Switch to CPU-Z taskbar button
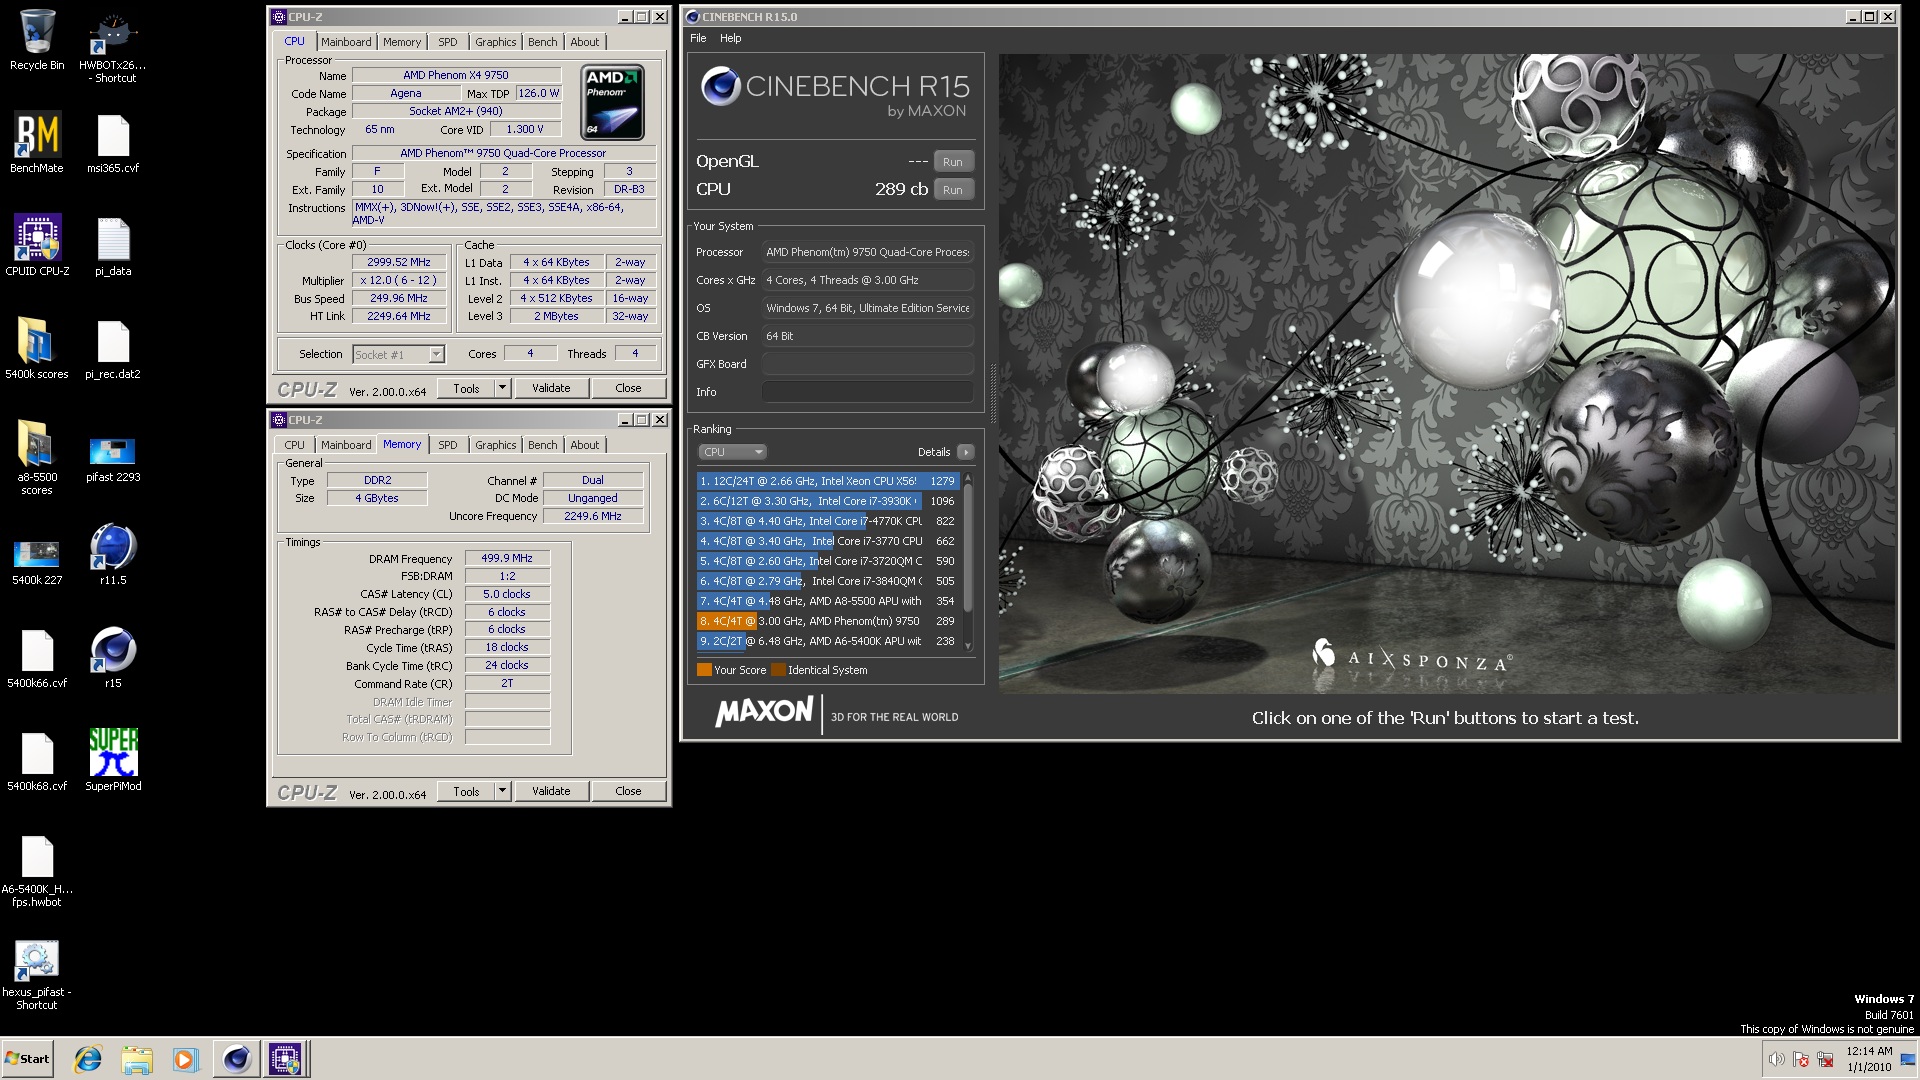 (x=285, y=1059)
